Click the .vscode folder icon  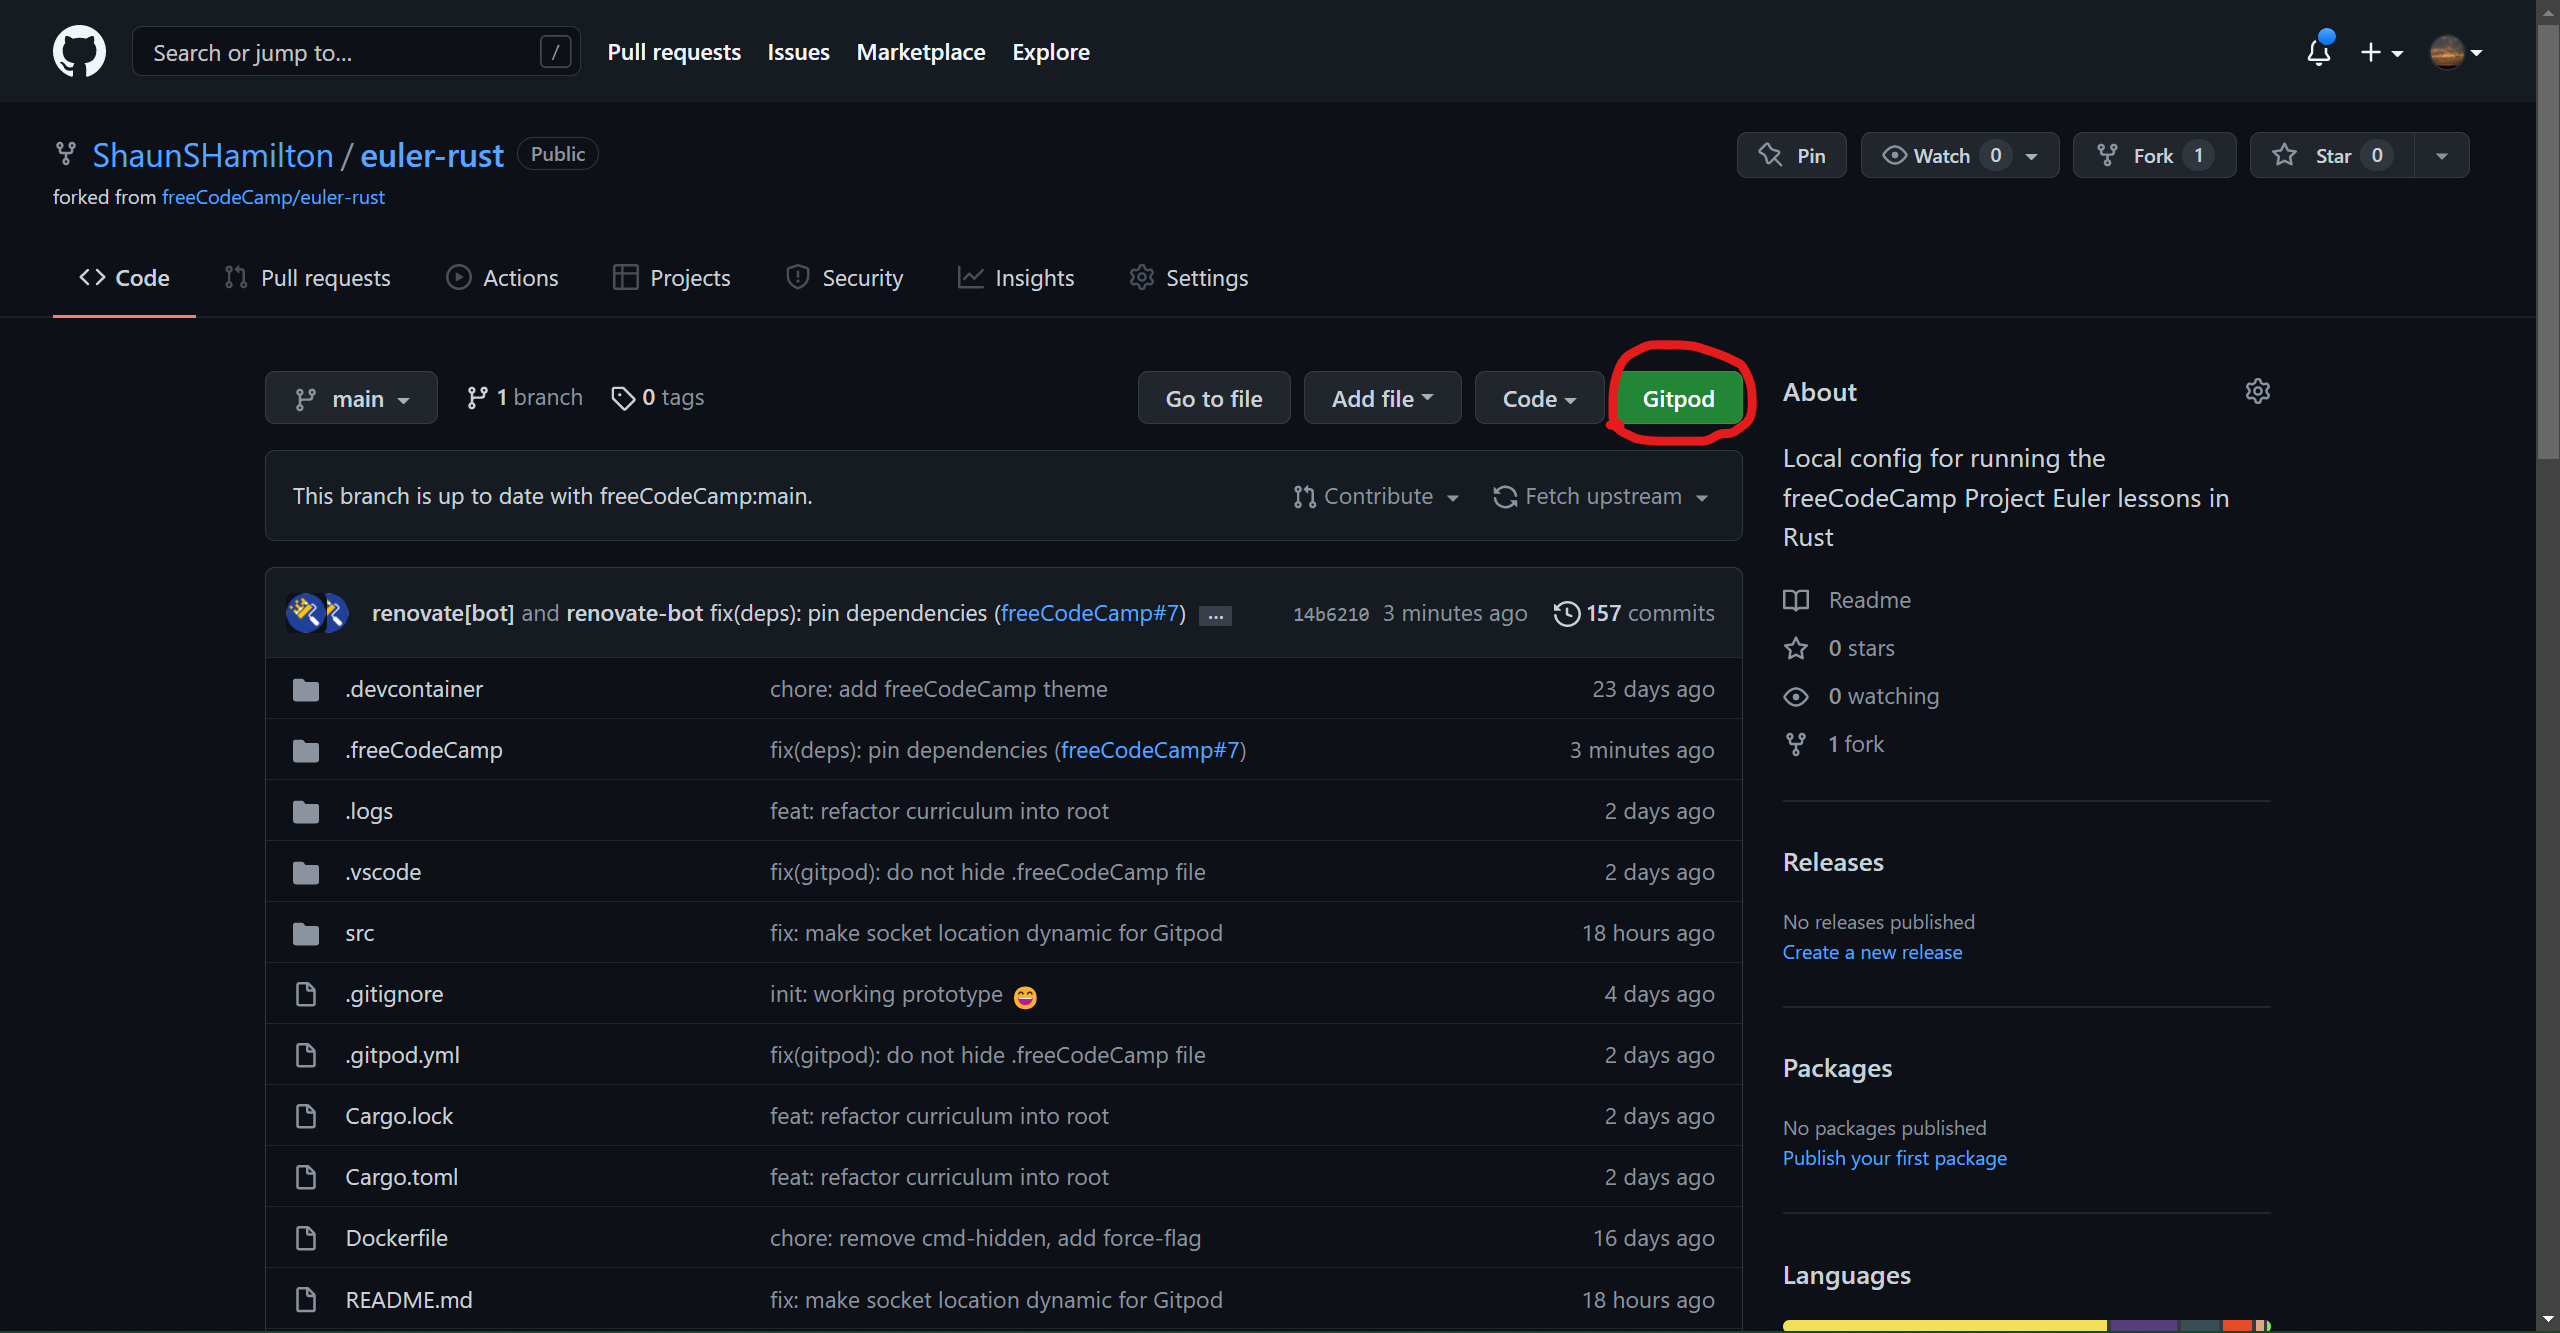(306, 872)
